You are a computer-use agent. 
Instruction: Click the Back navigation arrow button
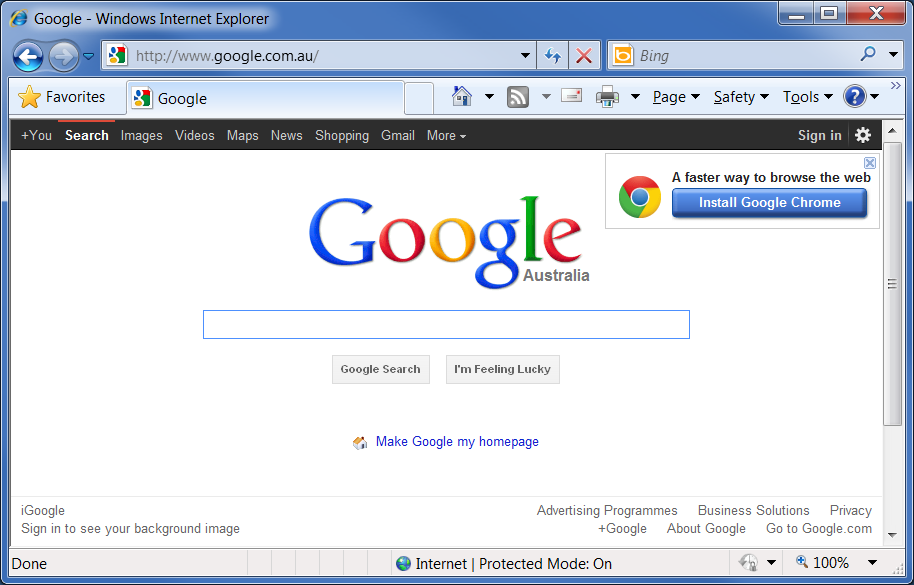click(x=28, y=56)
